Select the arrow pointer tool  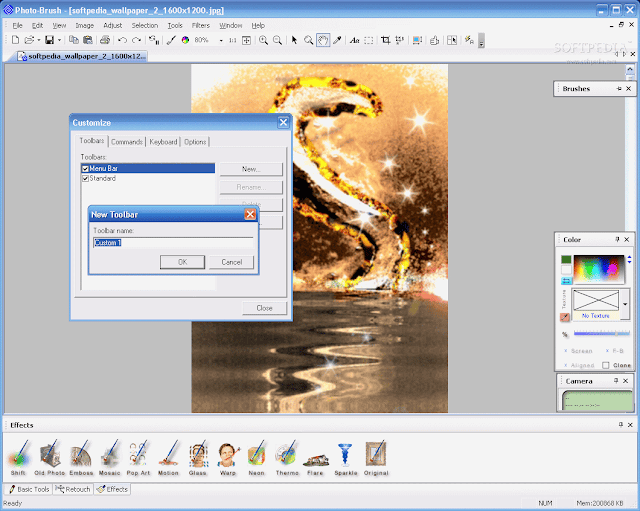pyautogui.click(x=294, y=40)
